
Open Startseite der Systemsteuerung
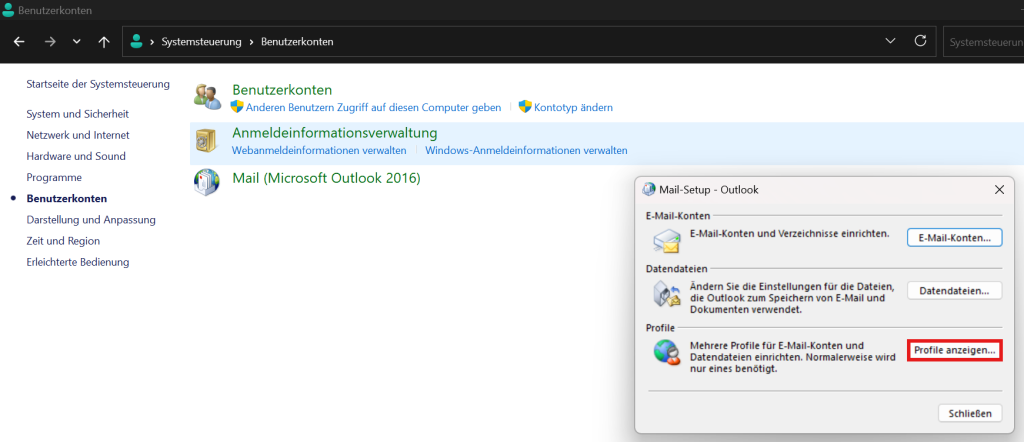point(98,84)
